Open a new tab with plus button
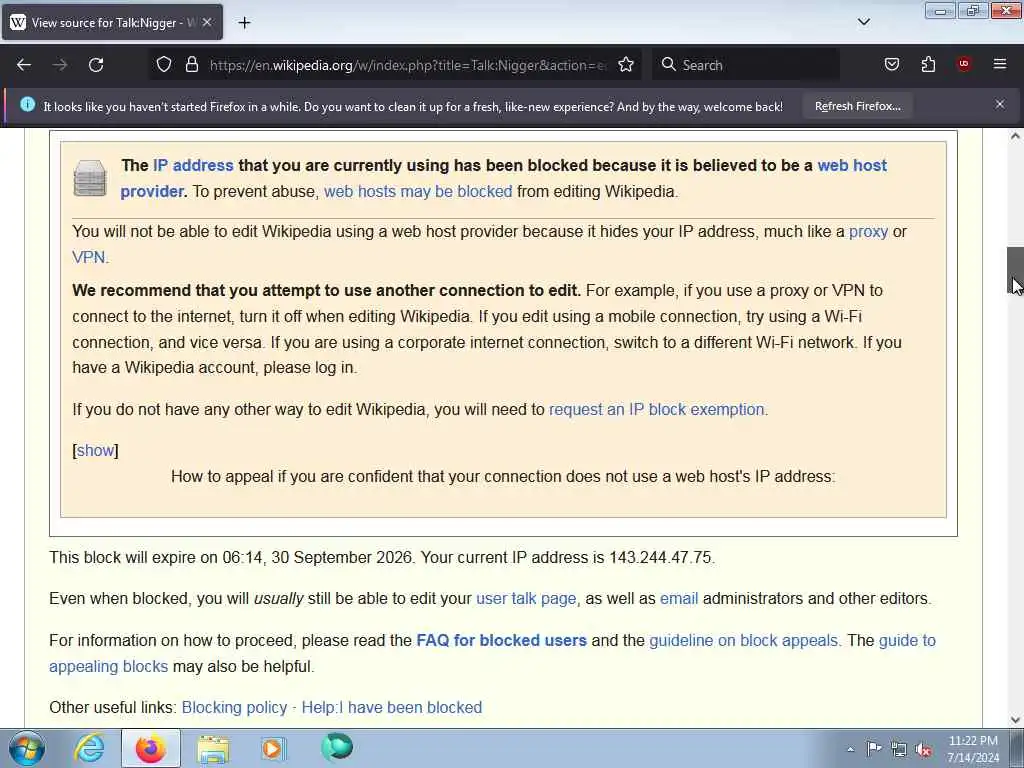The width and height of the screenshot is (1024, 768). [244, 23]
